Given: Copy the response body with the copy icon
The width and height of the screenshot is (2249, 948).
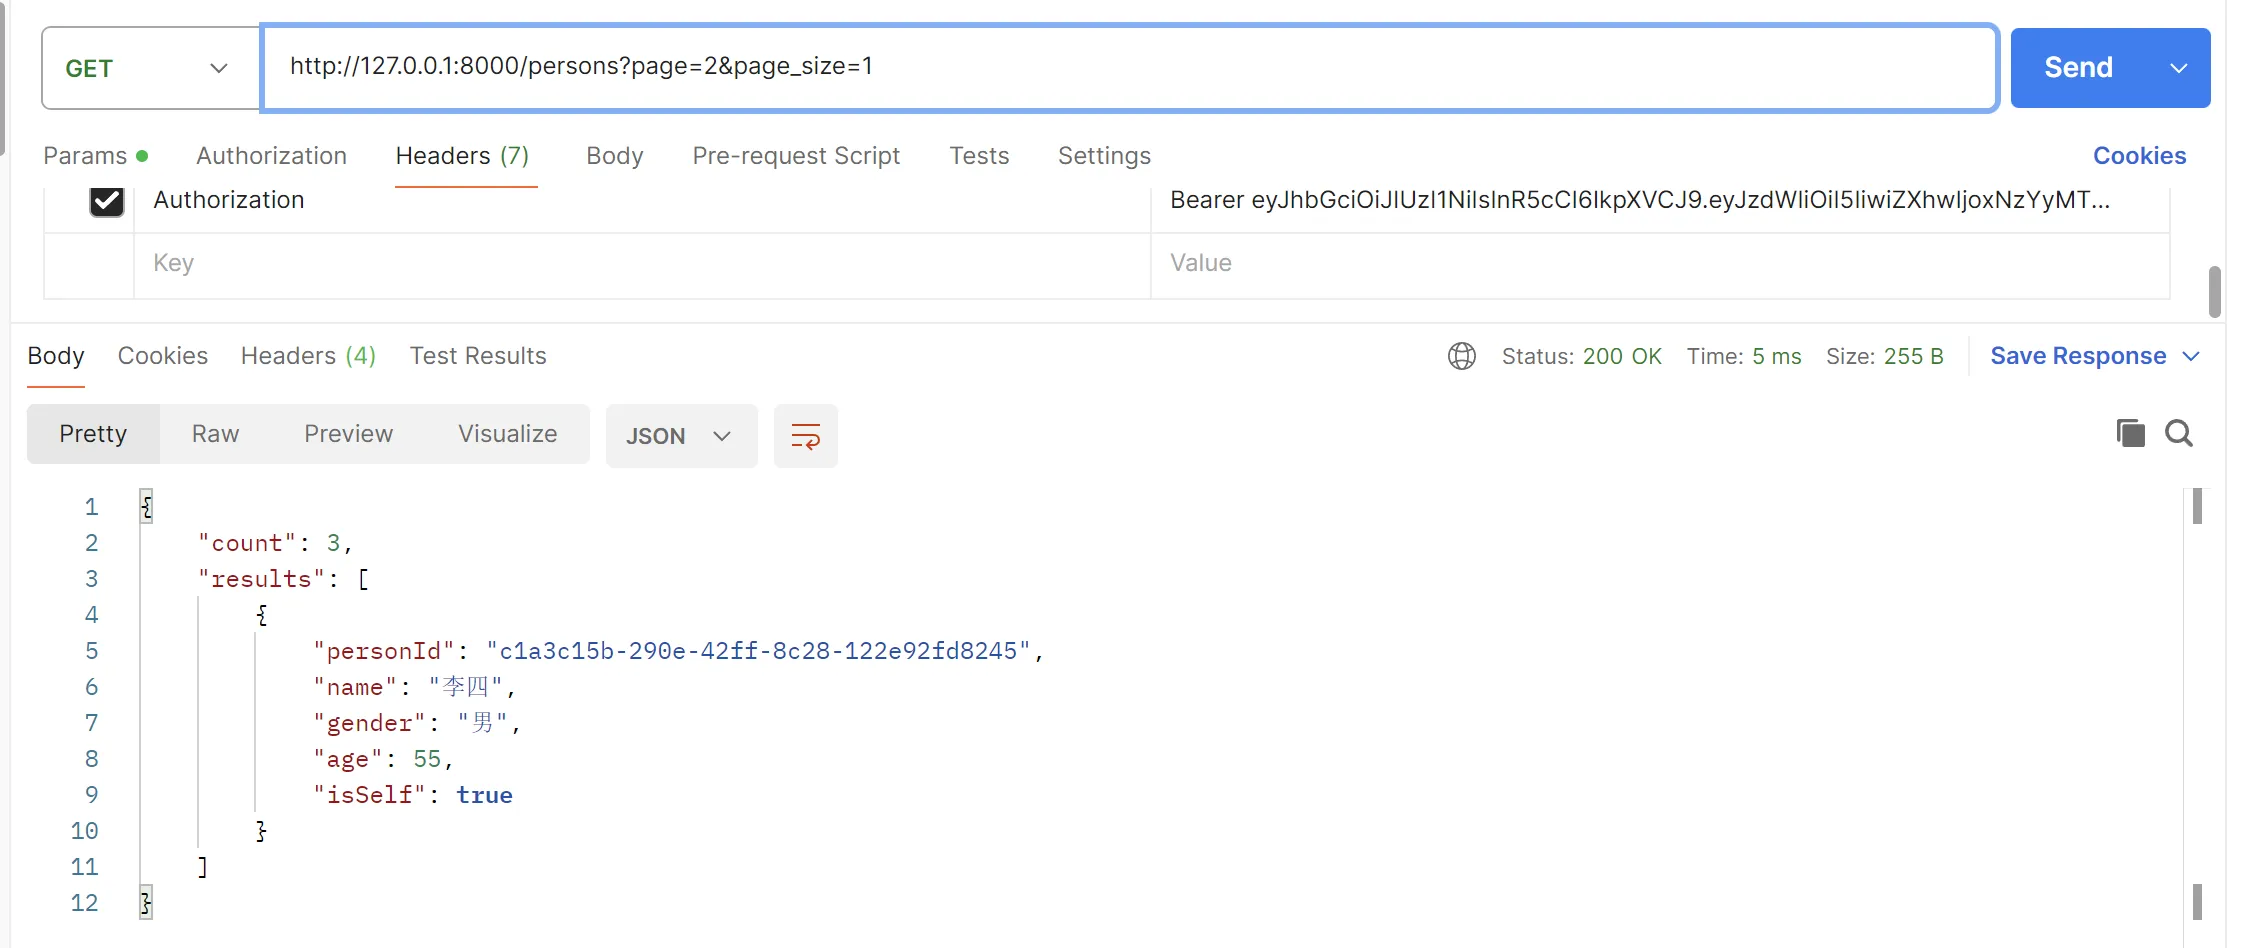Looking at the screenshot, I should click(x=2130, y=433).
